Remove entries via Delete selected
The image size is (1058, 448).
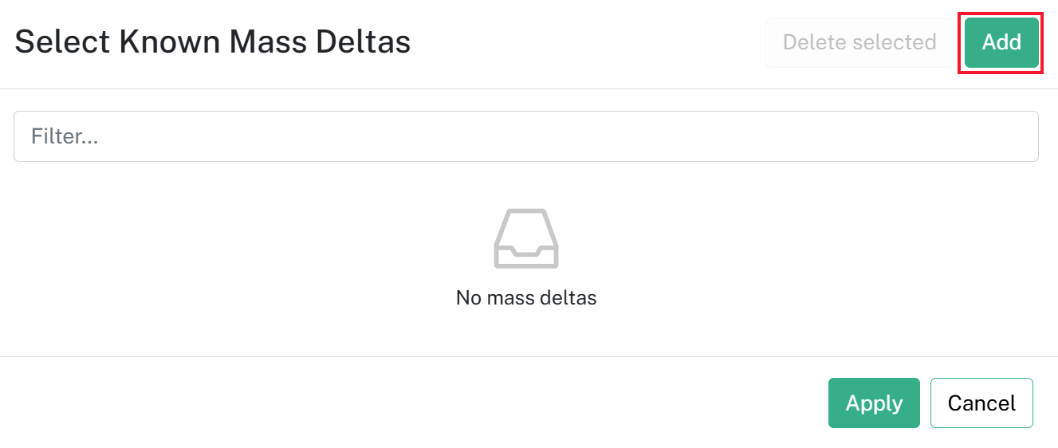click(x=859, y=43)
